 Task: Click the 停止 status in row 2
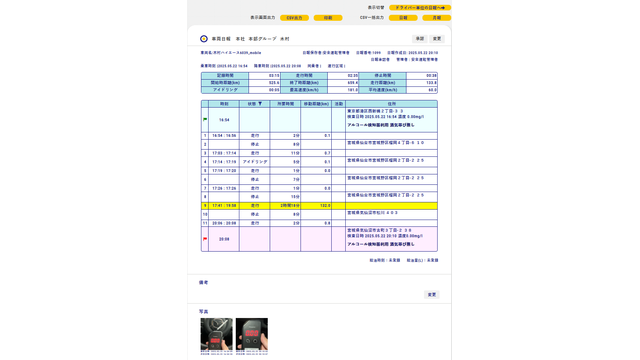255,144
